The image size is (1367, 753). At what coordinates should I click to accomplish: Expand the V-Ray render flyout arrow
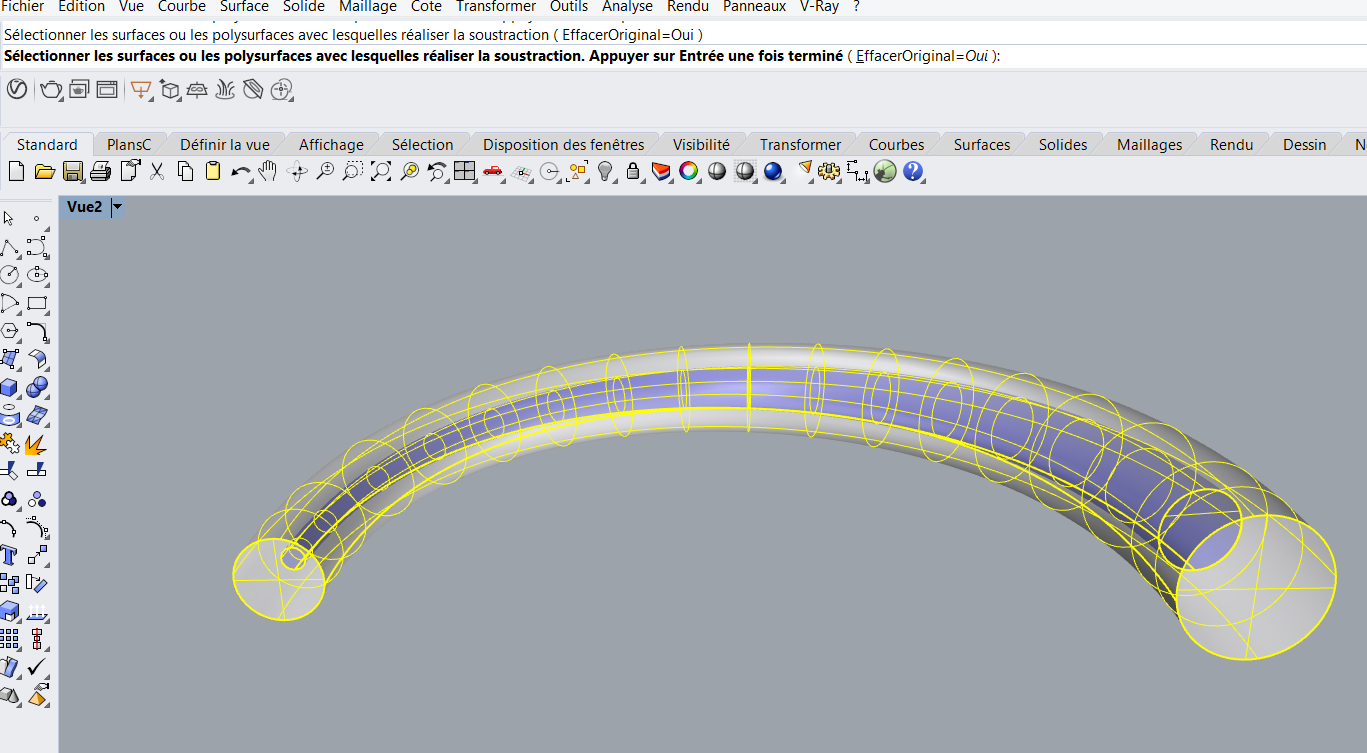click(x=62, y=98)
